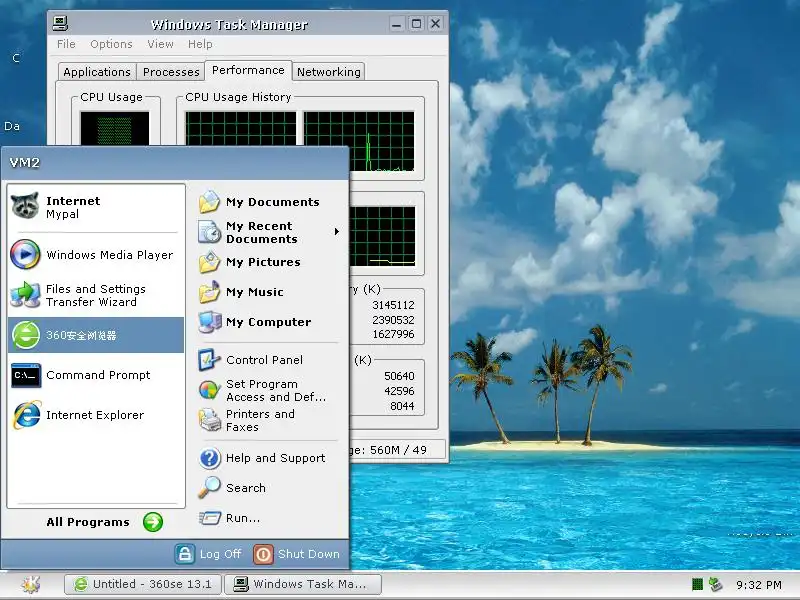Screen dimensions: 800x600
Task: Click the Log Off lock icon
Action: coord(185,554)
